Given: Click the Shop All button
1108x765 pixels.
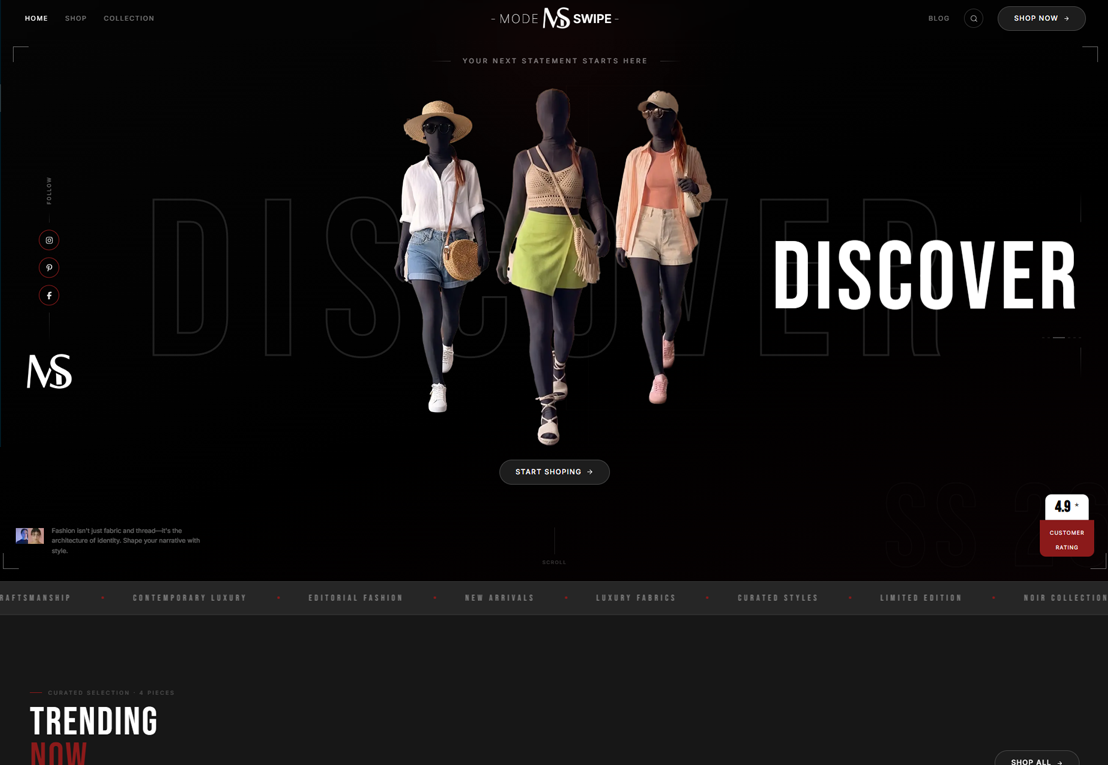Looking at the screenshot, I should point(1036,758).
